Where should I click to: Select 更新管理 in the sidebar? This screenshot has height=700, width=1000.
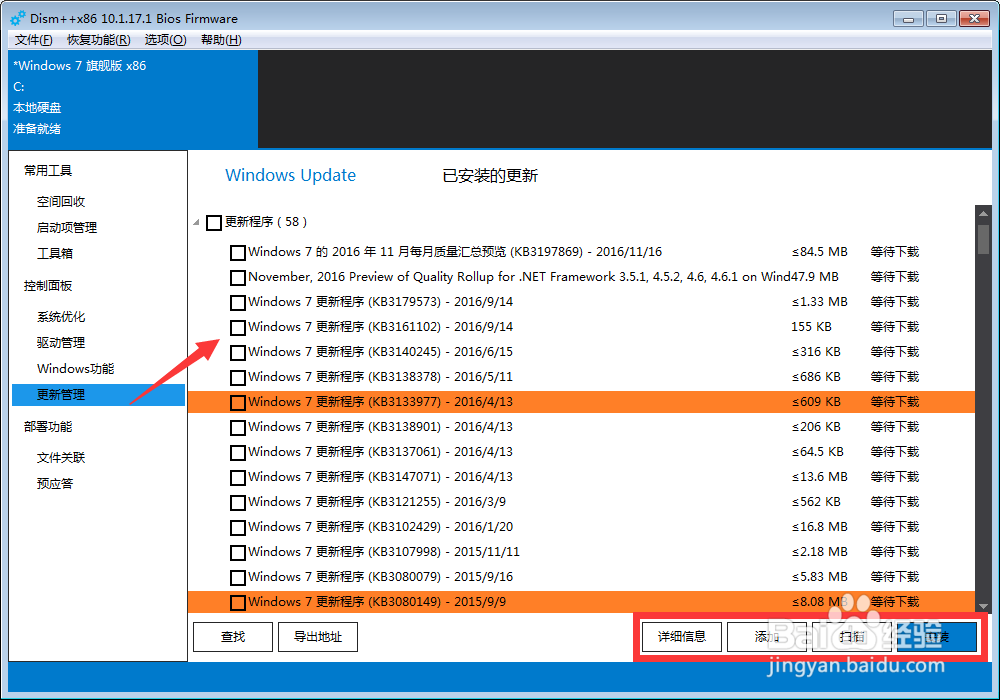coord(98,395)
